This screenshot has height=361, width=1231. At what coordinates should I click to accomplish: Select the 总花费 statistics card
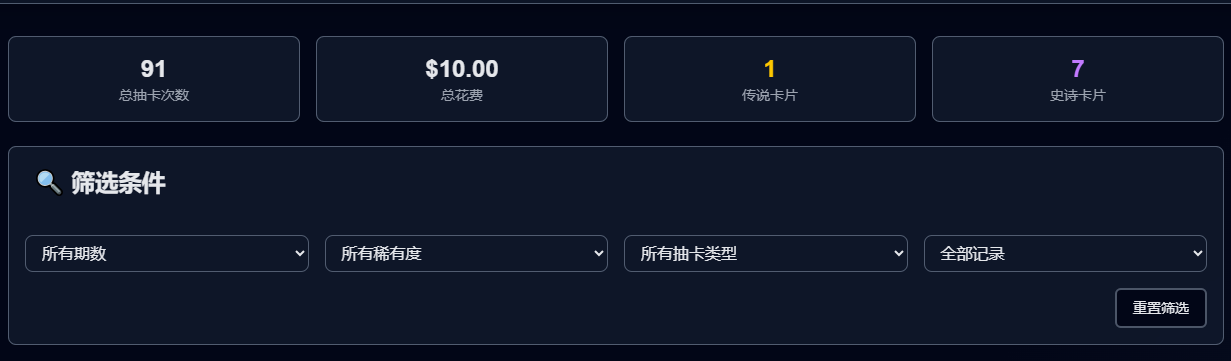(462, 79)
